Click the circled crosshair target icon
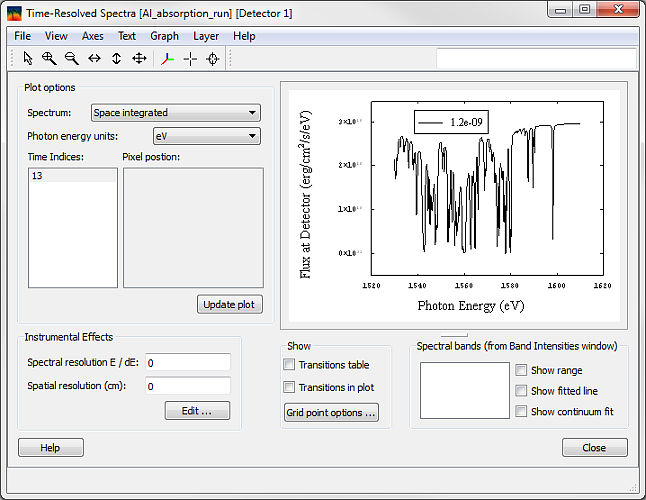 click(x=212, y=59)
